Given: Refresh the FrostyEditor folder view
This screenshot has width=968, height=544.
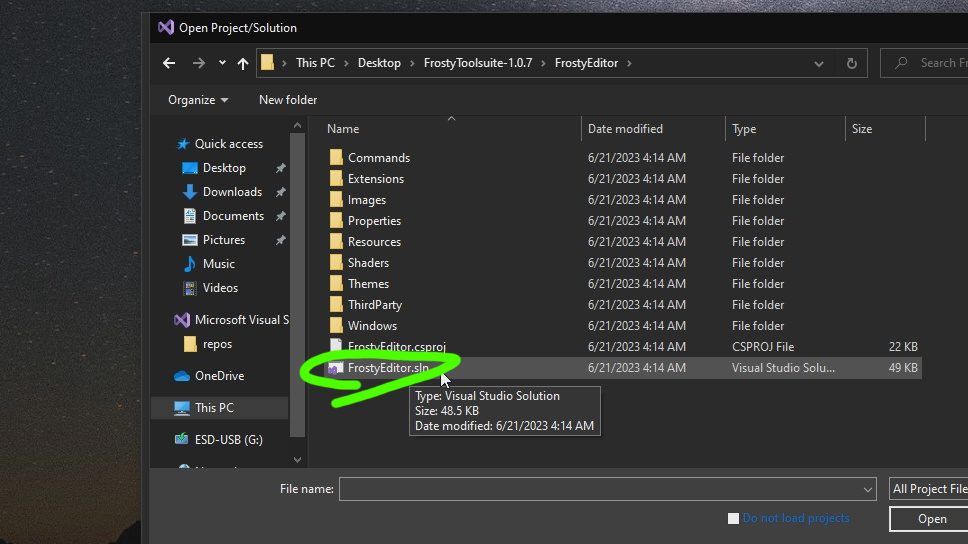Looking at the screenshot, I should point(851,64).
